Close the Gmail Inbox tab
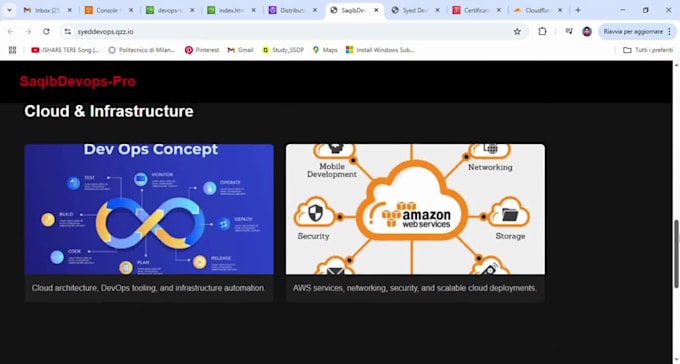Viewport: 680px width, 364px height. point(69,10)
